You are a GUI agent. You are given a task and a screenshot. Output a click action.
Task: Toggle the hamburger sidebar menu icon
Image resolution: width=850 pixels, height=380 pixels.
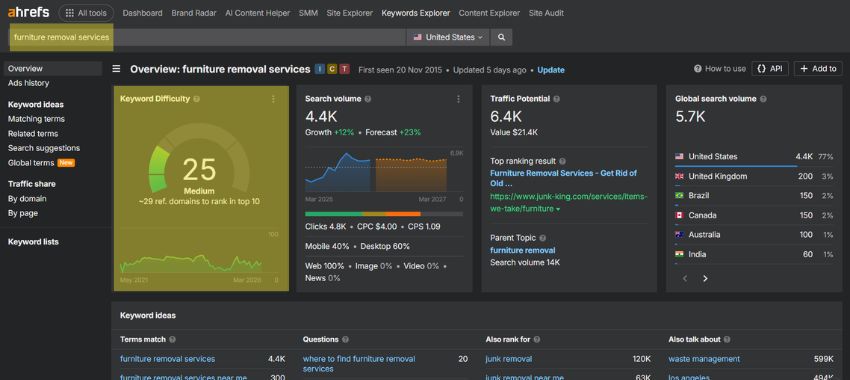tap(116, 69)
